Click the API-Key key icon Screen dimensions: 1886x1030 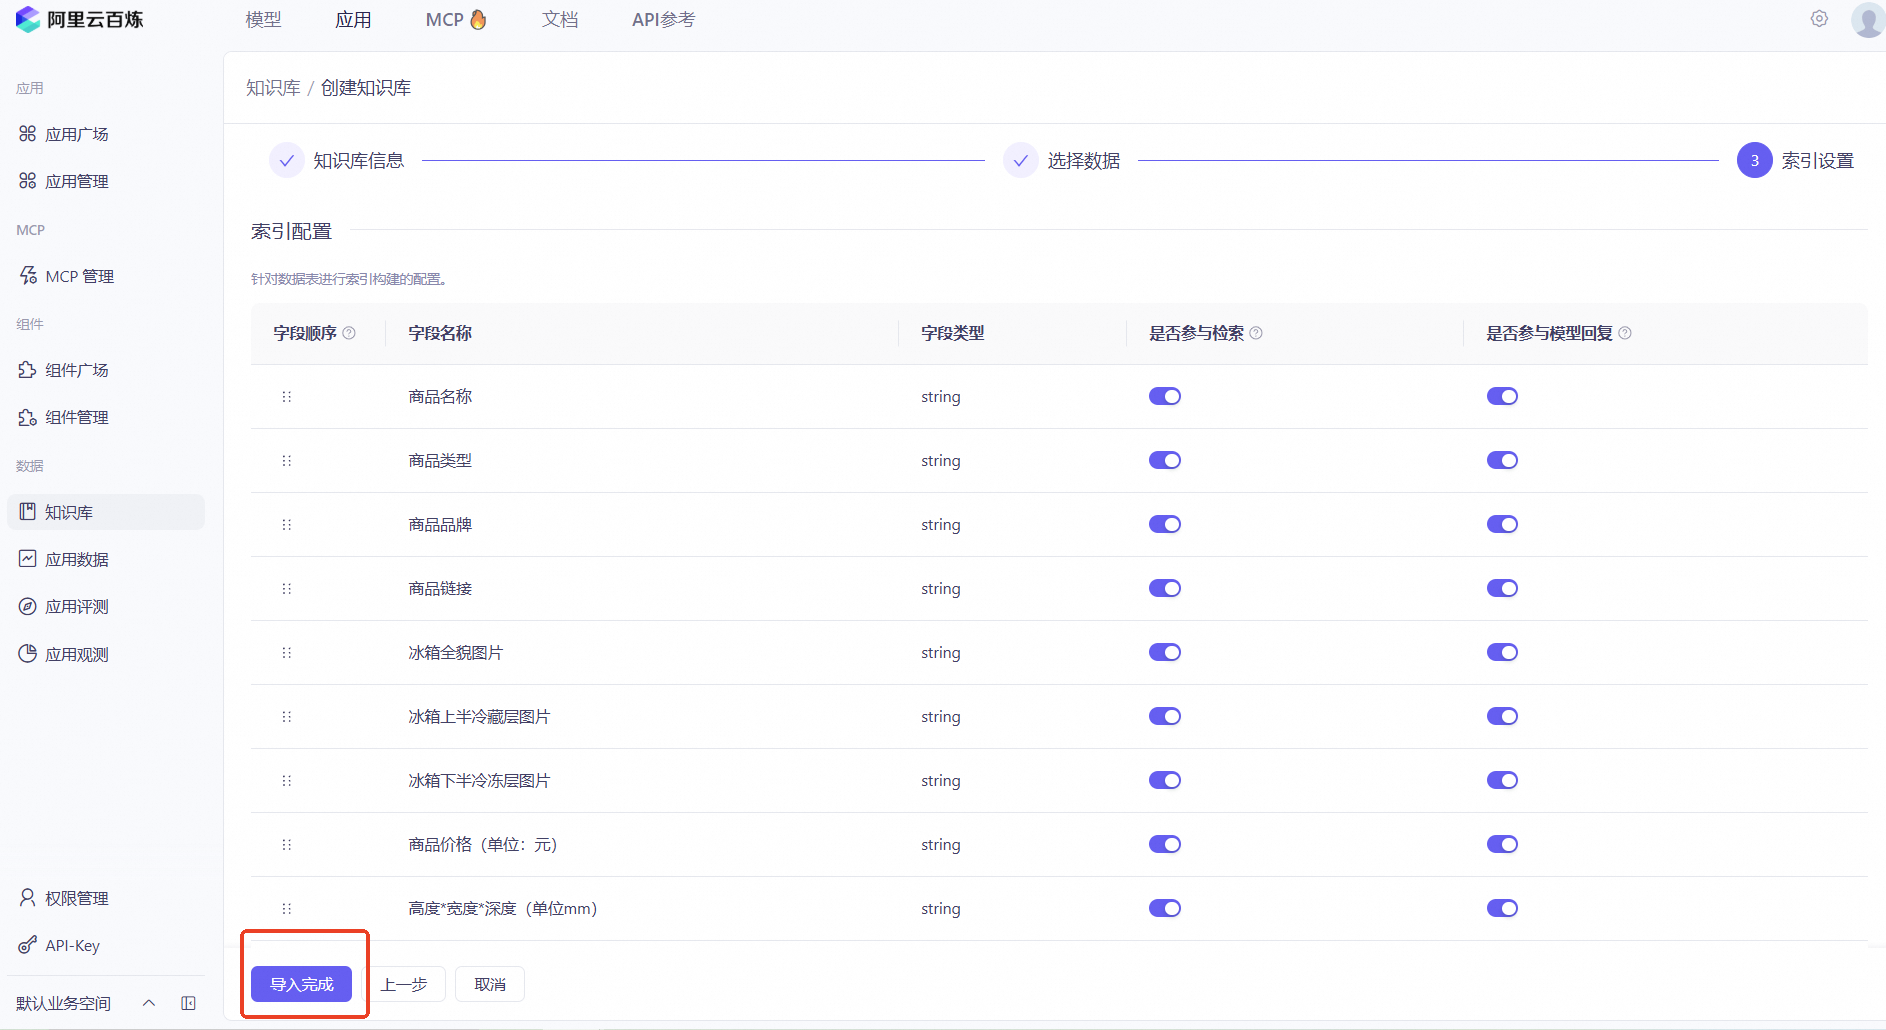(27, 945)
